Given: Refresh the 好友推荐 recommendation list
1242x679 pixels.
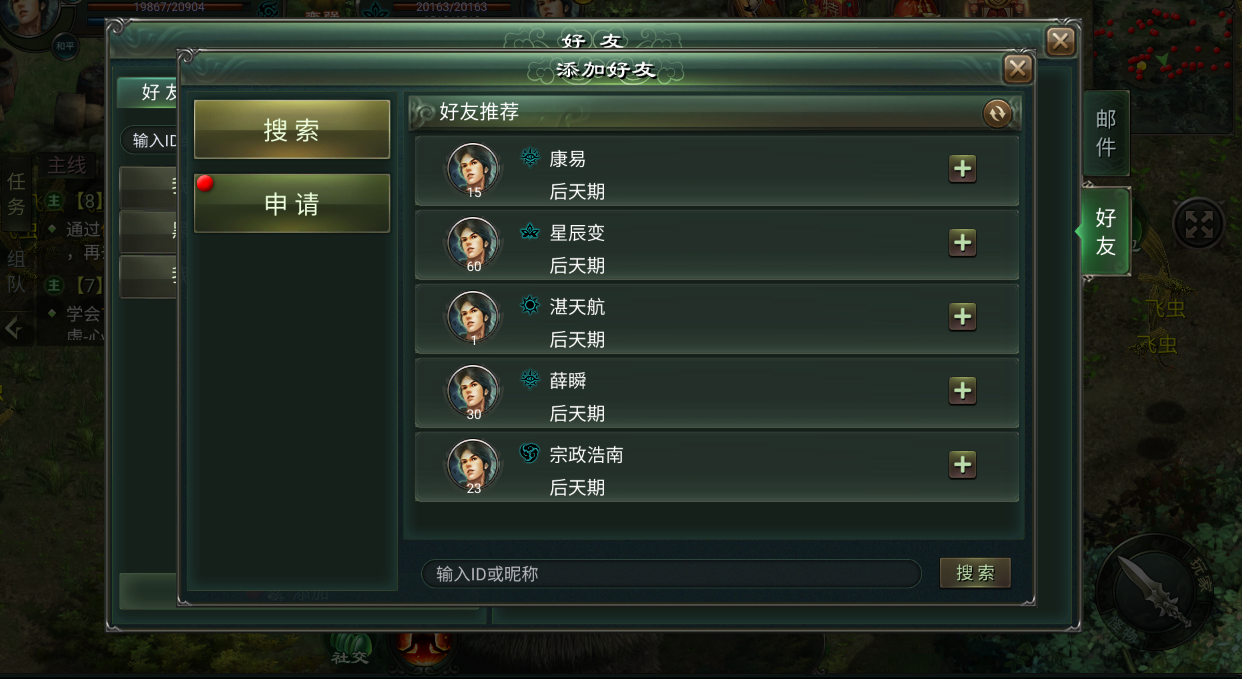Looking at the screenshot, I should pos(997,114).
